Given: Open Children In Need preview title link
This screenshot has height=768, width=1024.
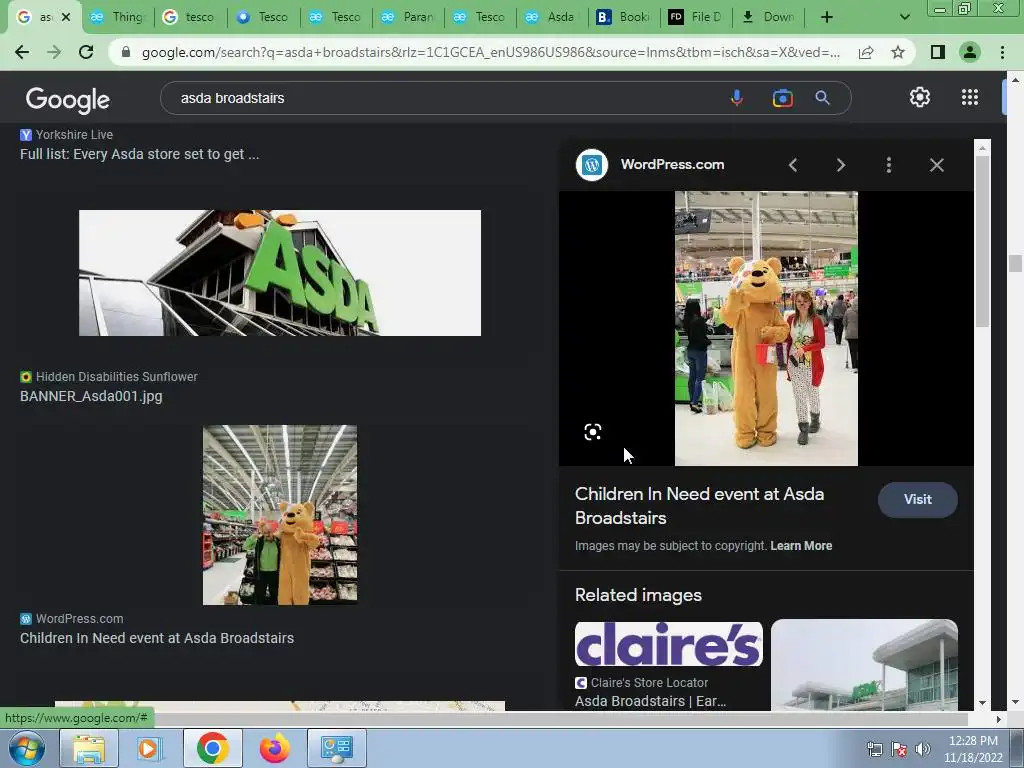Looking at the screenshot, I should [x=699, y=506].
